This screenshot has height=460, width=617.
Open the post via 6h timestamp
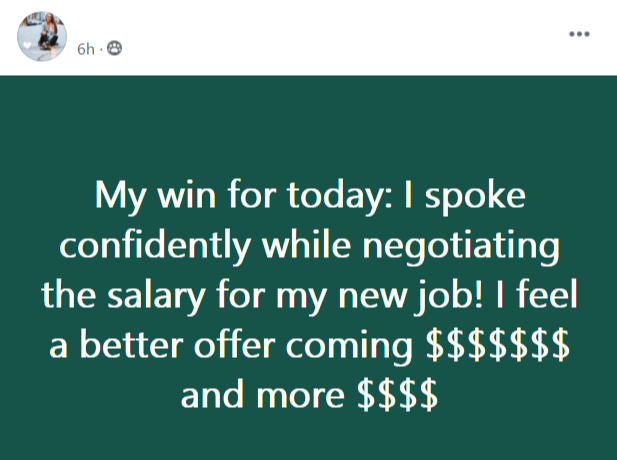point(86,49)
